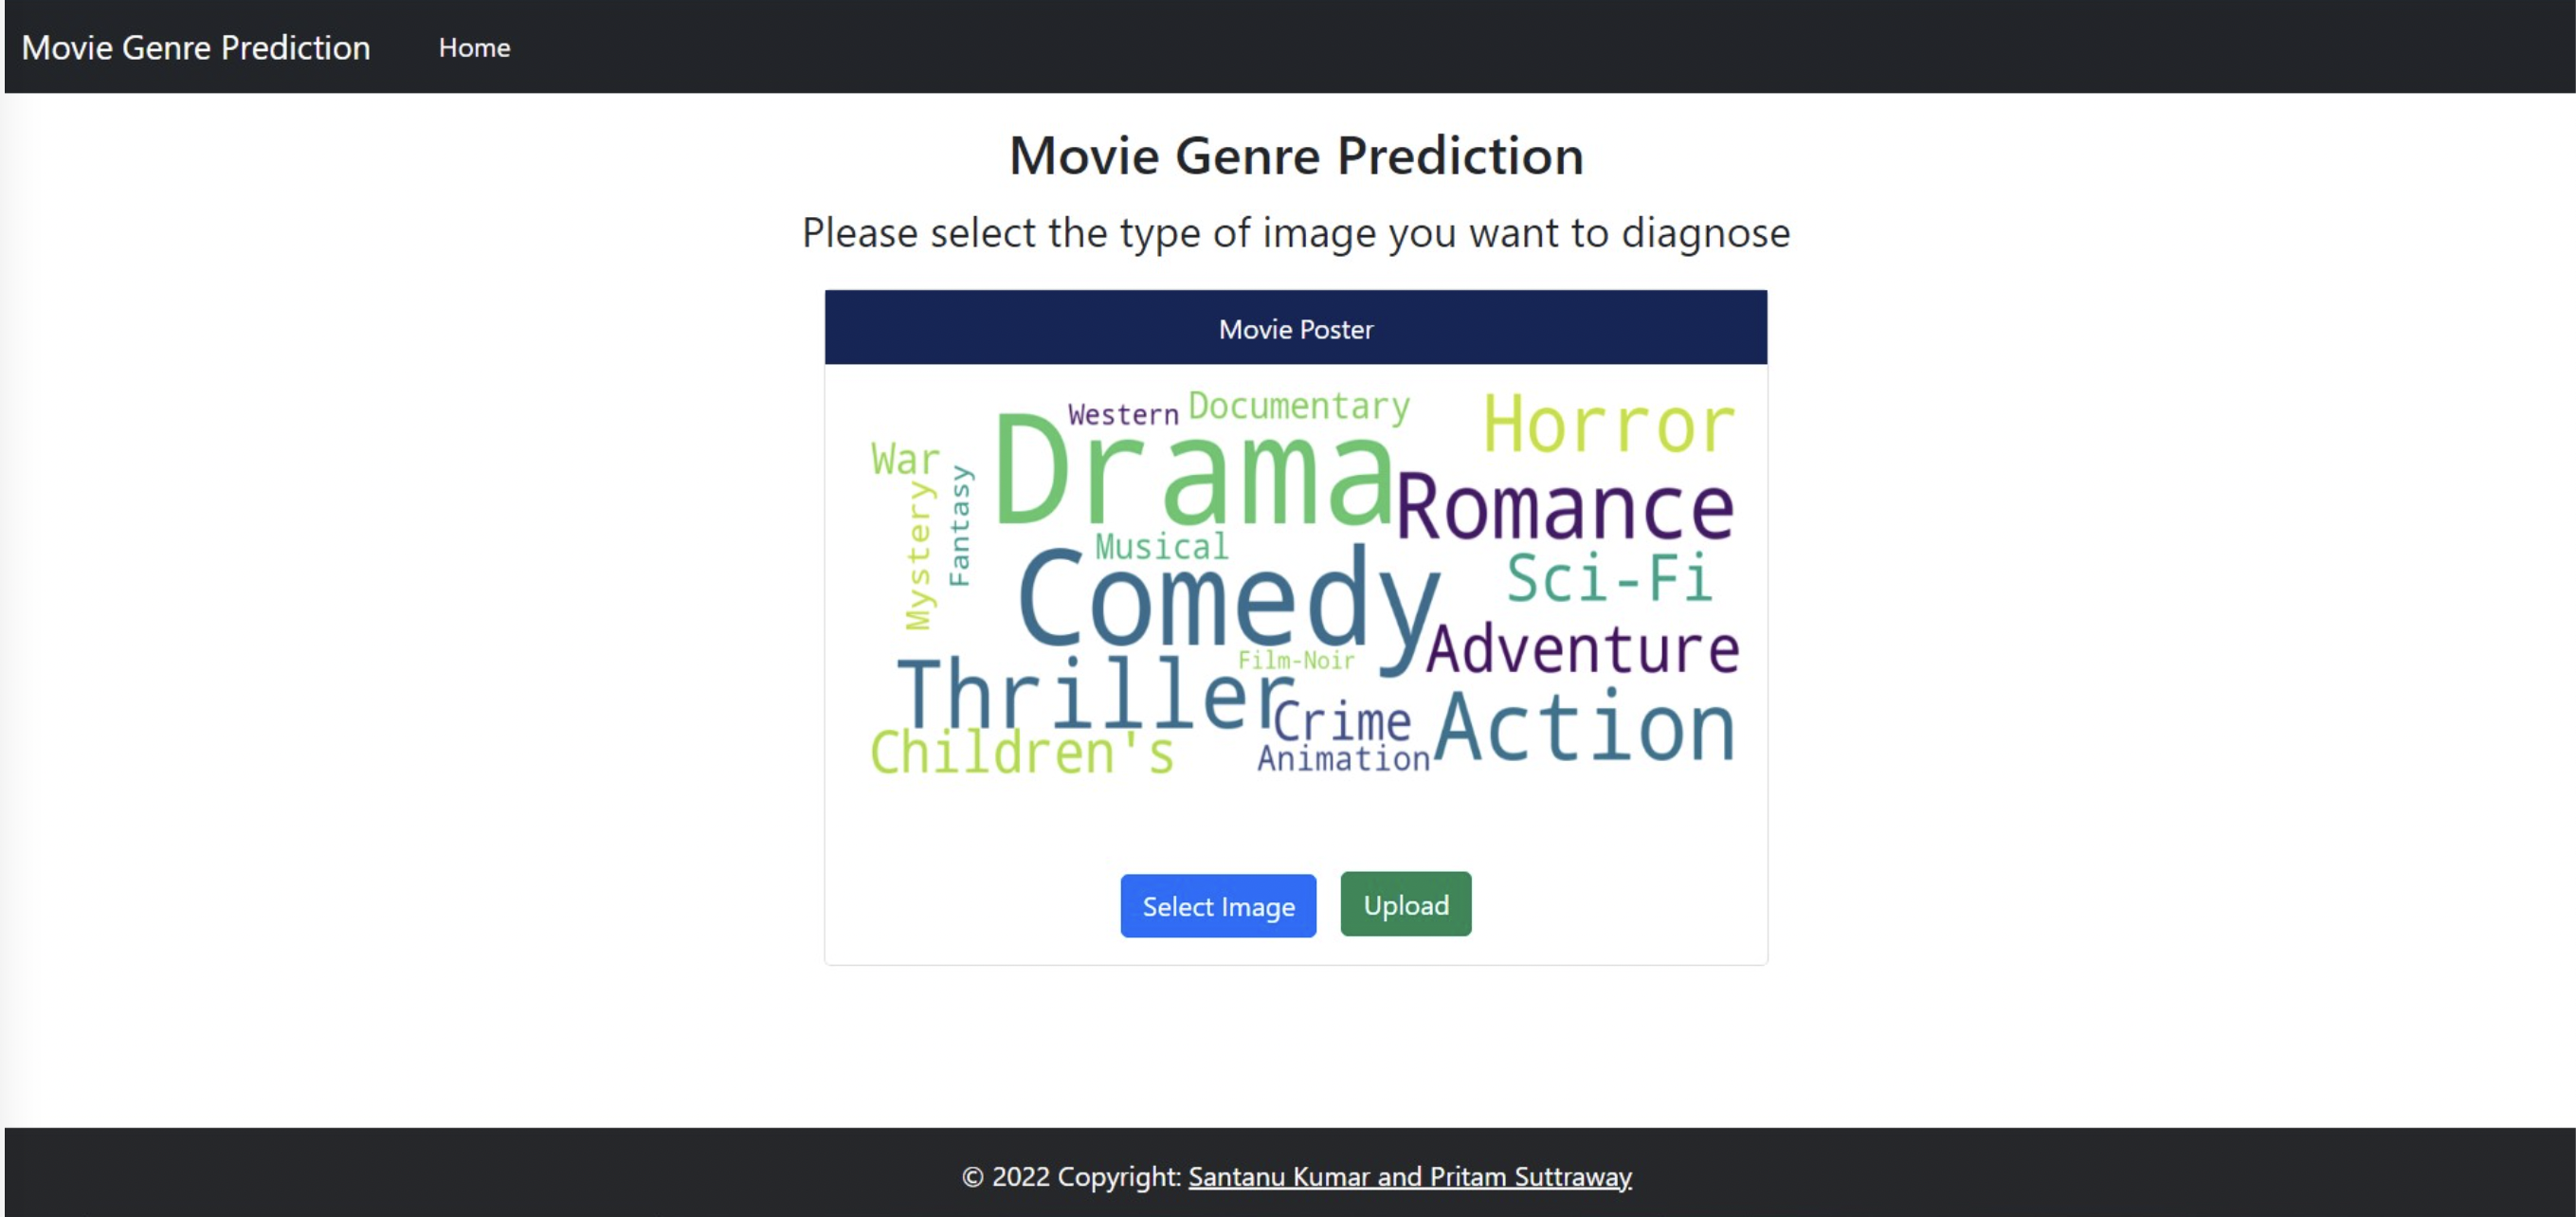2576x1217 pixels.
Task: Click the word Romance in the word cloud
Action: point(1565,507)
